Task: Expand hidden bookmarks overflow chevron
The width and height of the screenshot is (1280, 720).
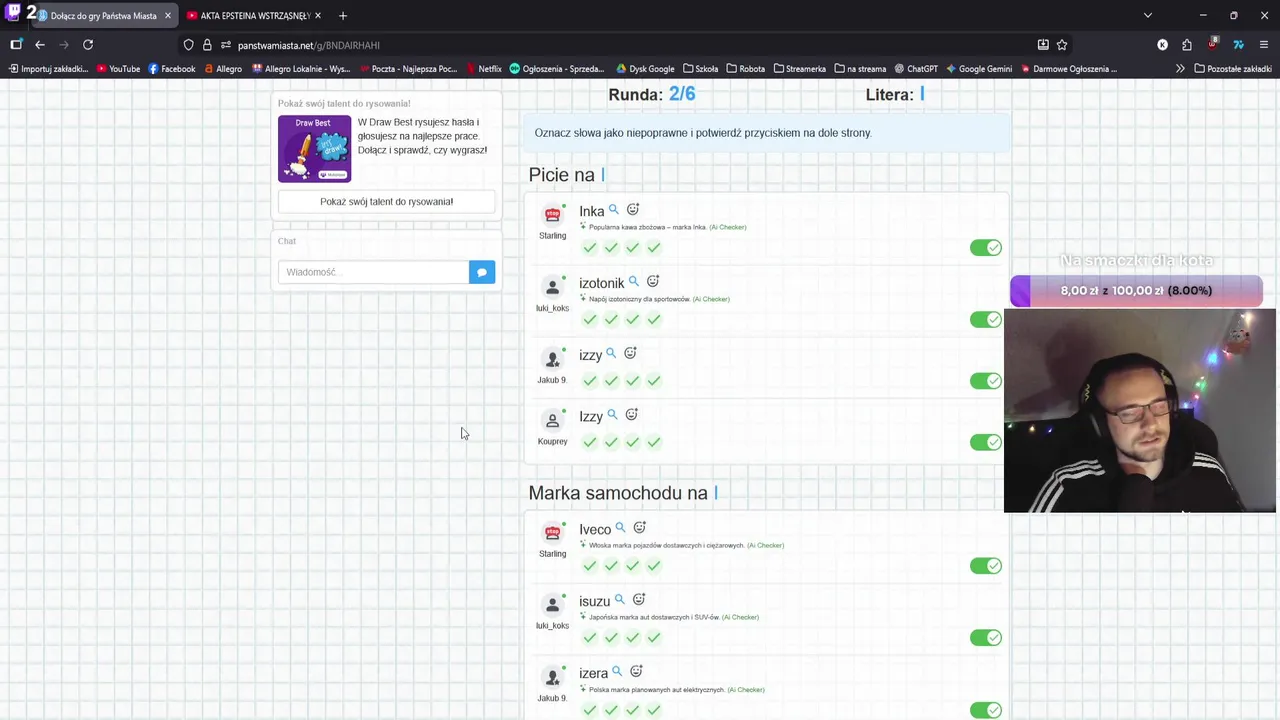Action: click(1181, 69)
